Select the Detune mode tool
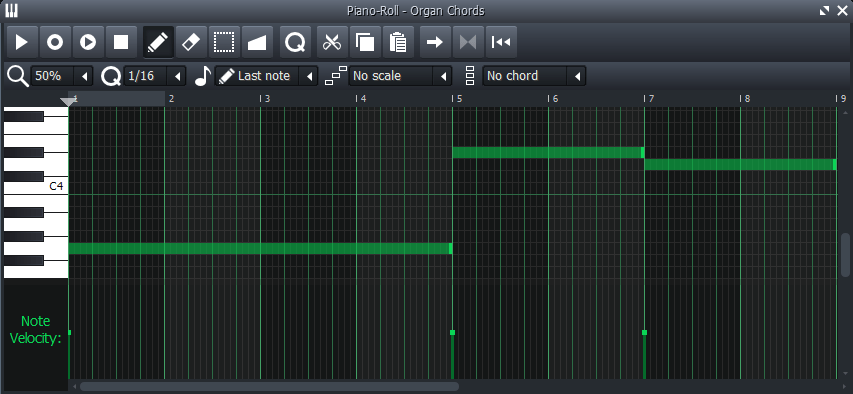 (x=257, y=42)
